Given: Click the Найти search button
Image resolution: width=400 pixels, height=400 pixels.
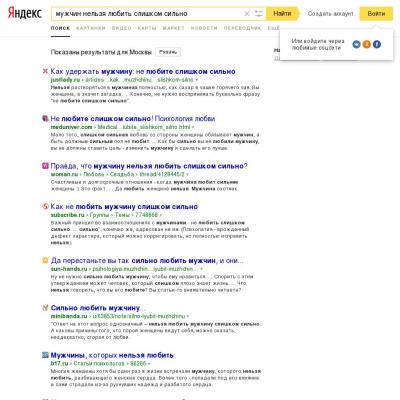Looking at the screenshot, I should pyautogui.click(x=282, y=14).
